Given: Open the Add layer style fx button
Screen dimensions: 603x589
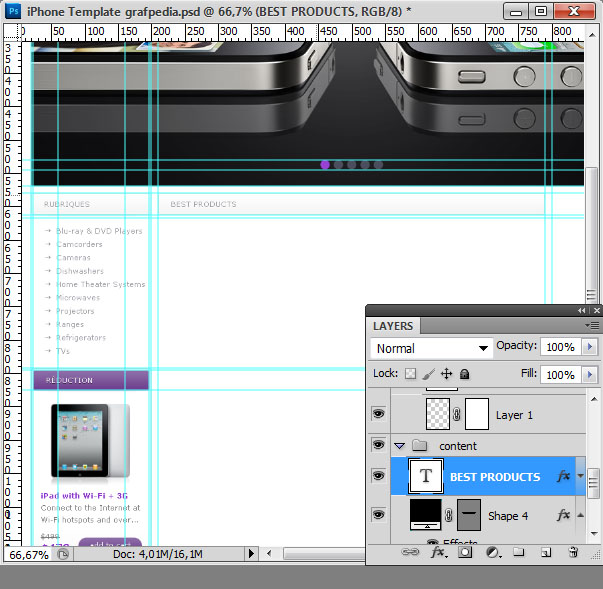Looking at the screenshot, I should tap(438, 552).
